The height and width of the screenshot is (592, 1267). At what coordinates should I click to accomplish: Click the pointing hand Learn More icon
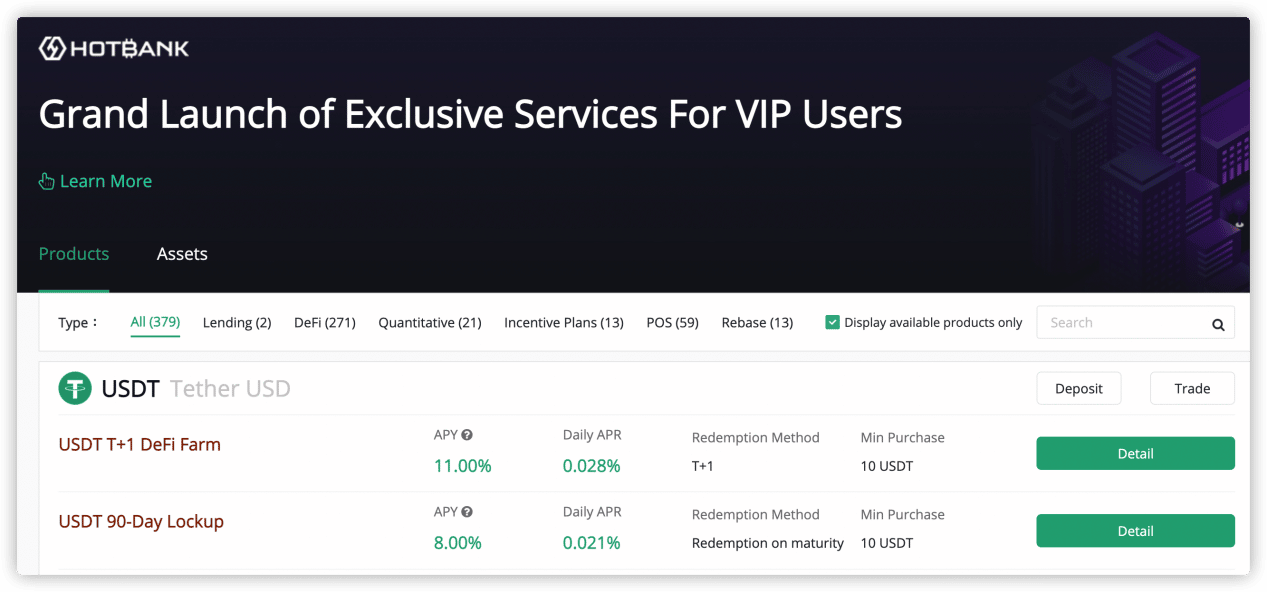[x=46, y=181]
